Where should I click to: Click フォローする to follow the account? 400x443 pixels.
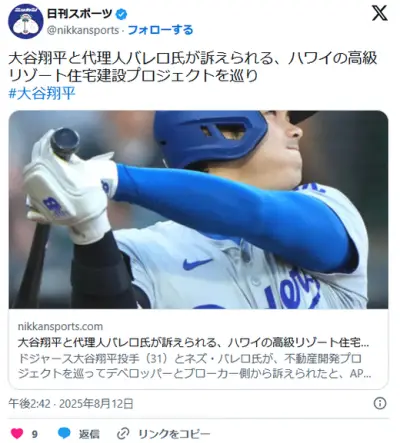160,30
